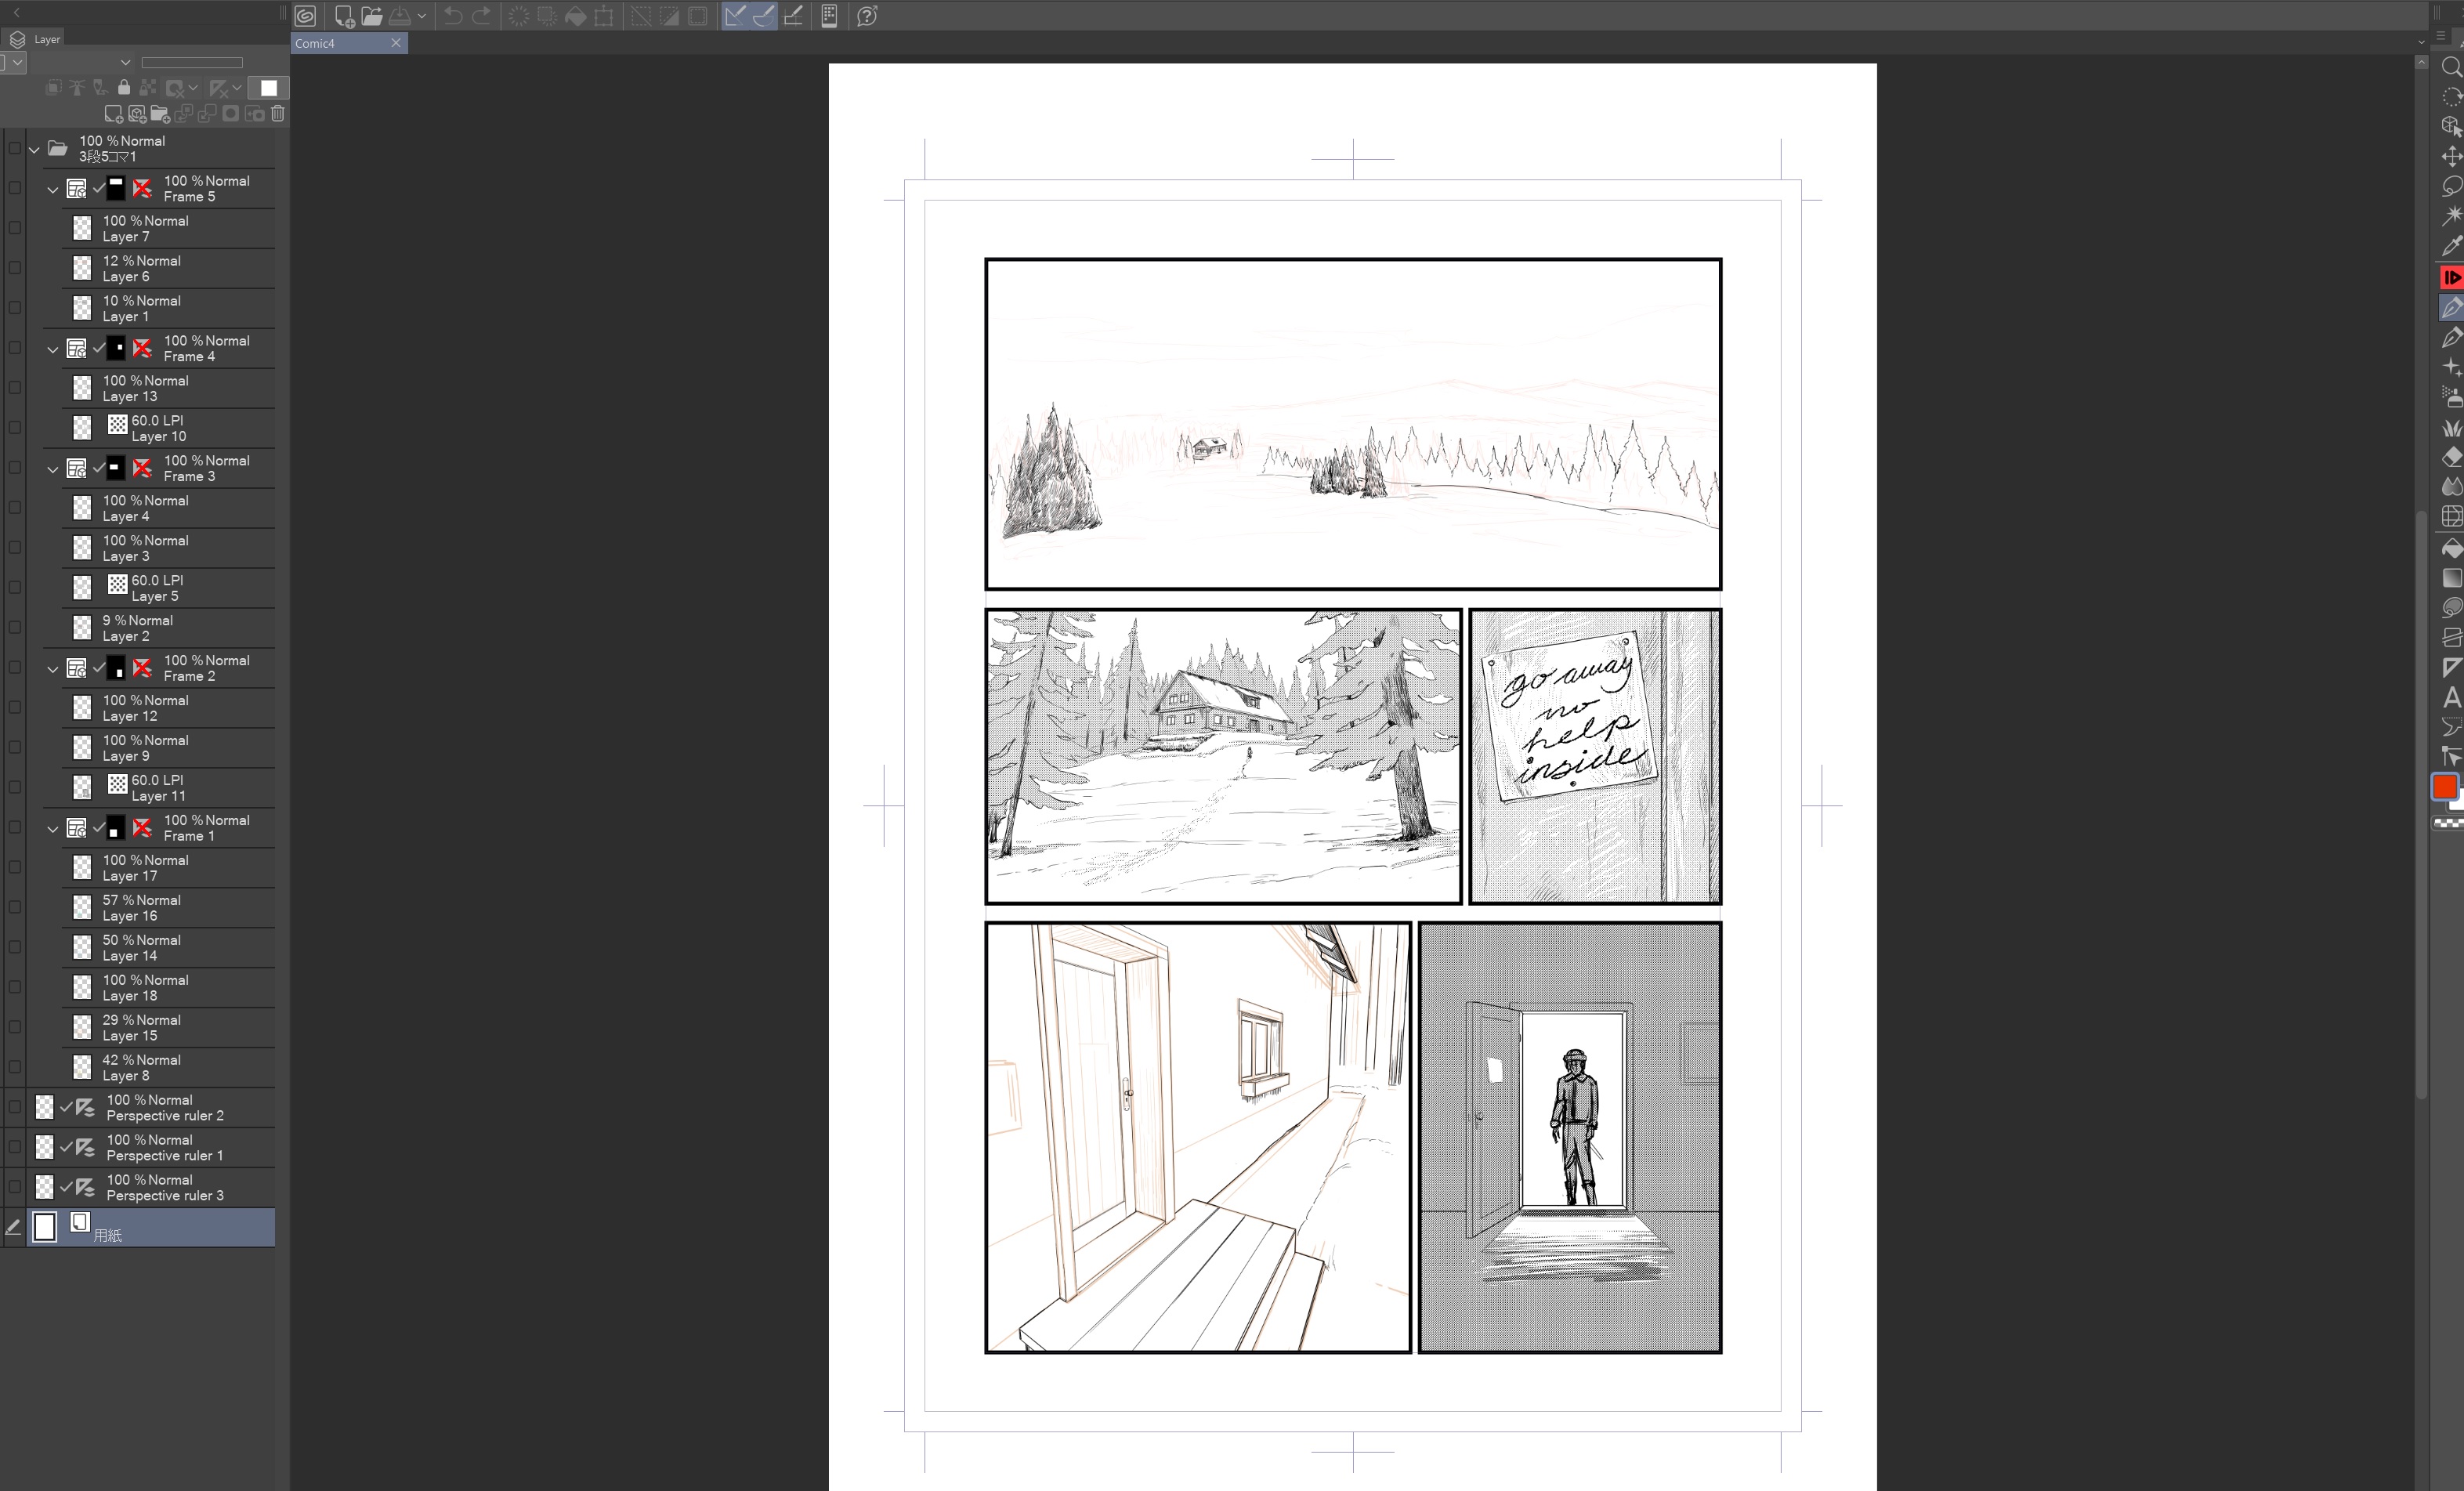This screenshot has height=1491, width=2464.
Task: Collapse the Frame 5 folder
Action: (x=53, y=190)
